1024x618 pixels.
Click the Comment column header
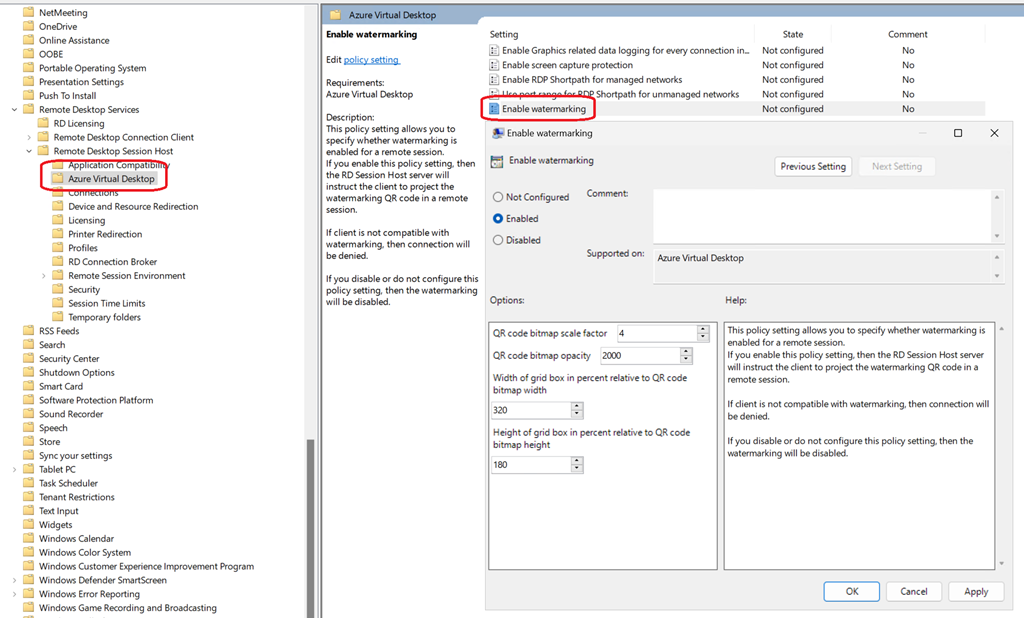[x=908, y=34]
